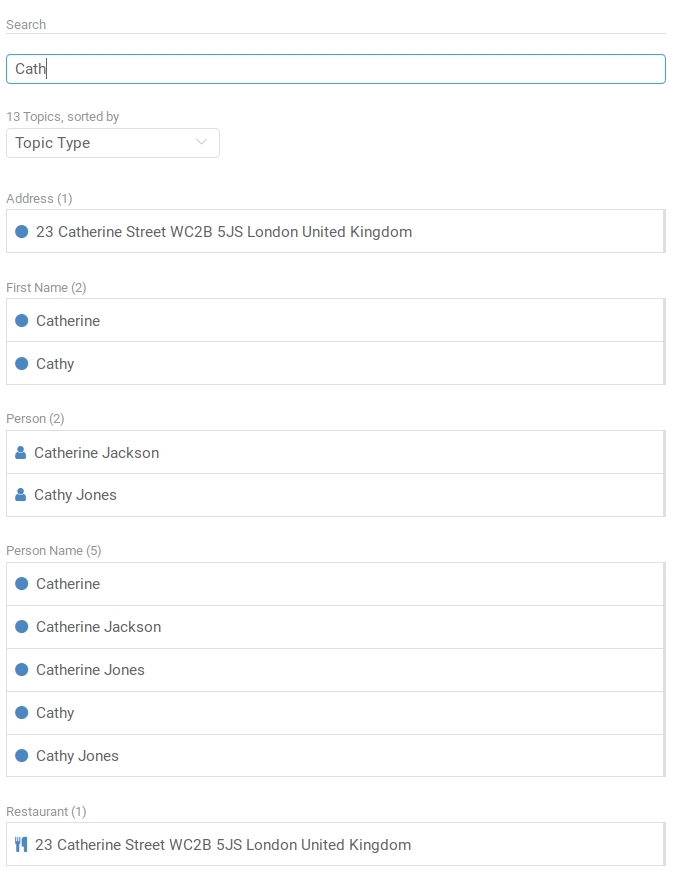Click the dot icon beside First Name Cathy
680x876 pixels.
22,364
